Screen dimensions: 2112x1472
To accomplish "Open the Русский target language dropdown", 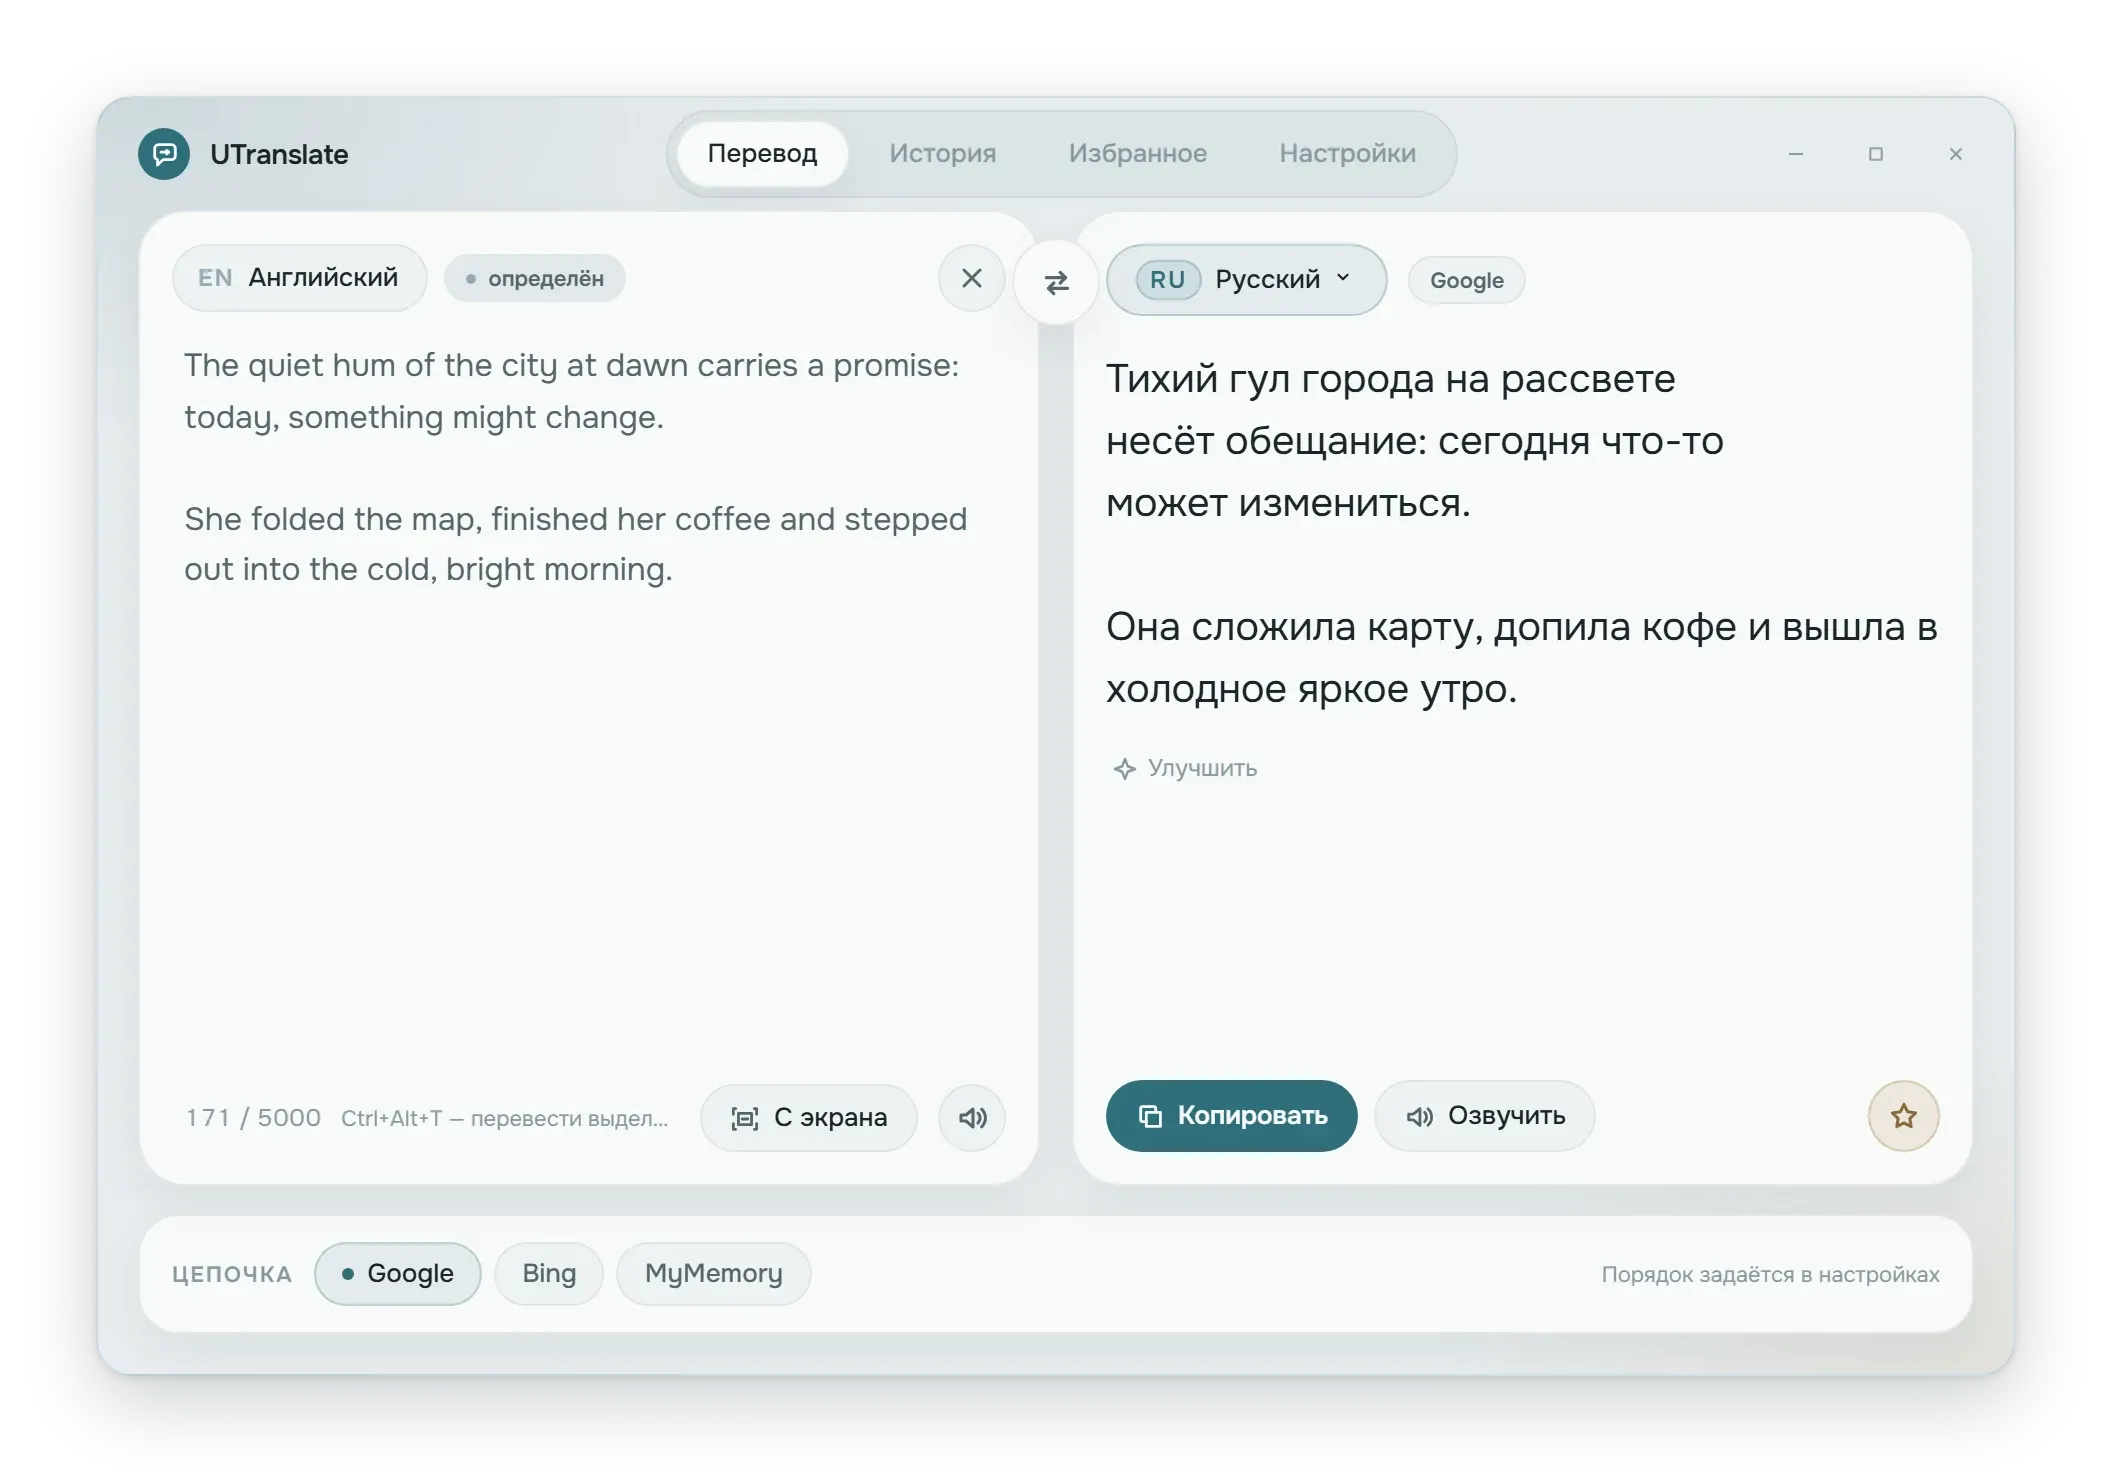I will 1246,280.
